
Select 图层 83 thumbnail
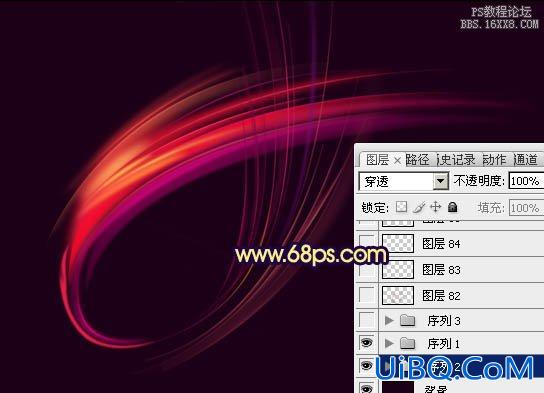click(398, 269)
